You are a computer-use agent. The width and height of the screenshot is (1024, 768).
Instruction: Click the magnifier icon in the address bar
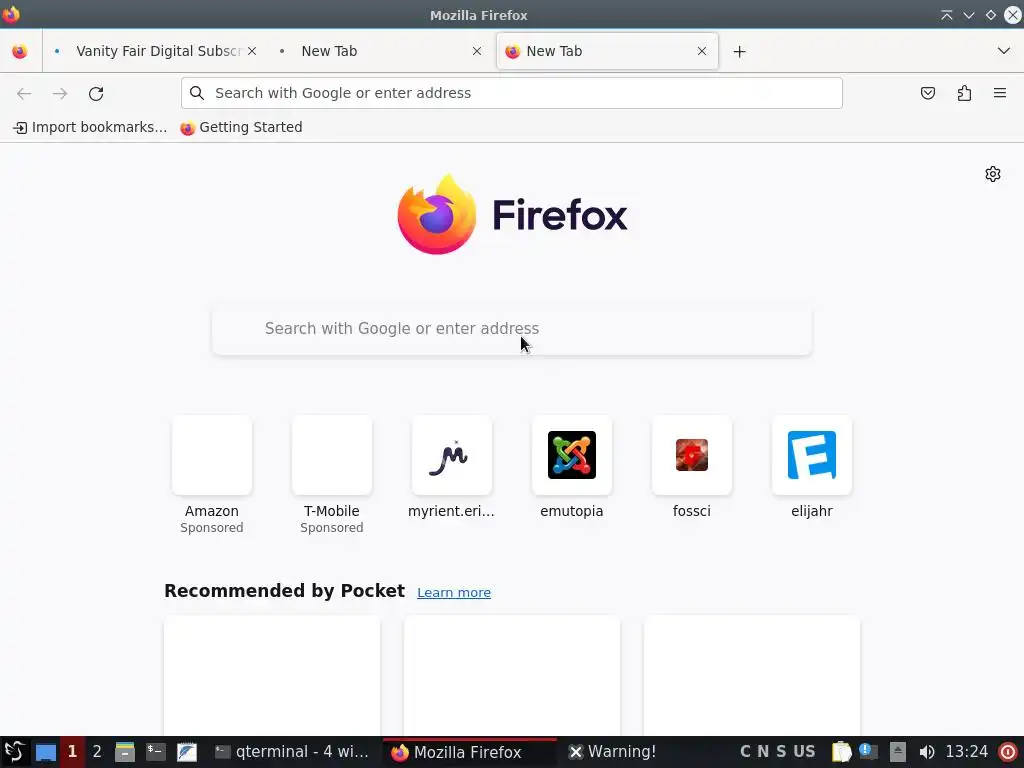197,93
